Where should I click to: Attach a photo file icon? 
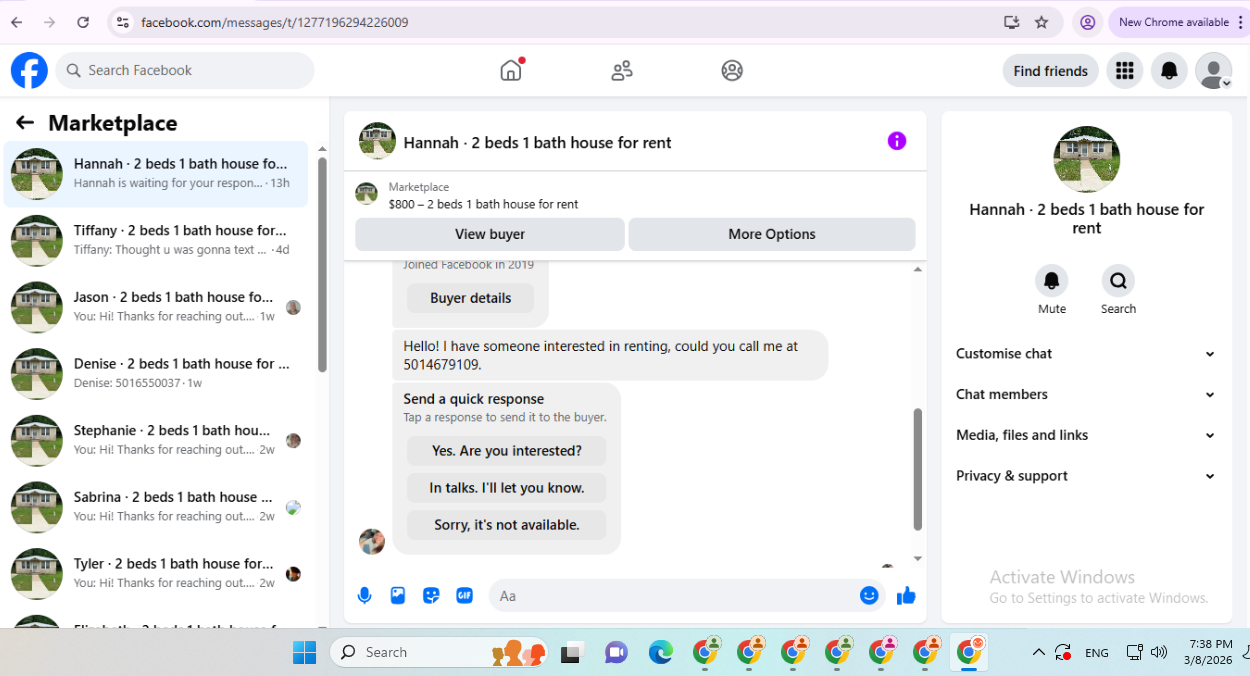tap(398, 596)
